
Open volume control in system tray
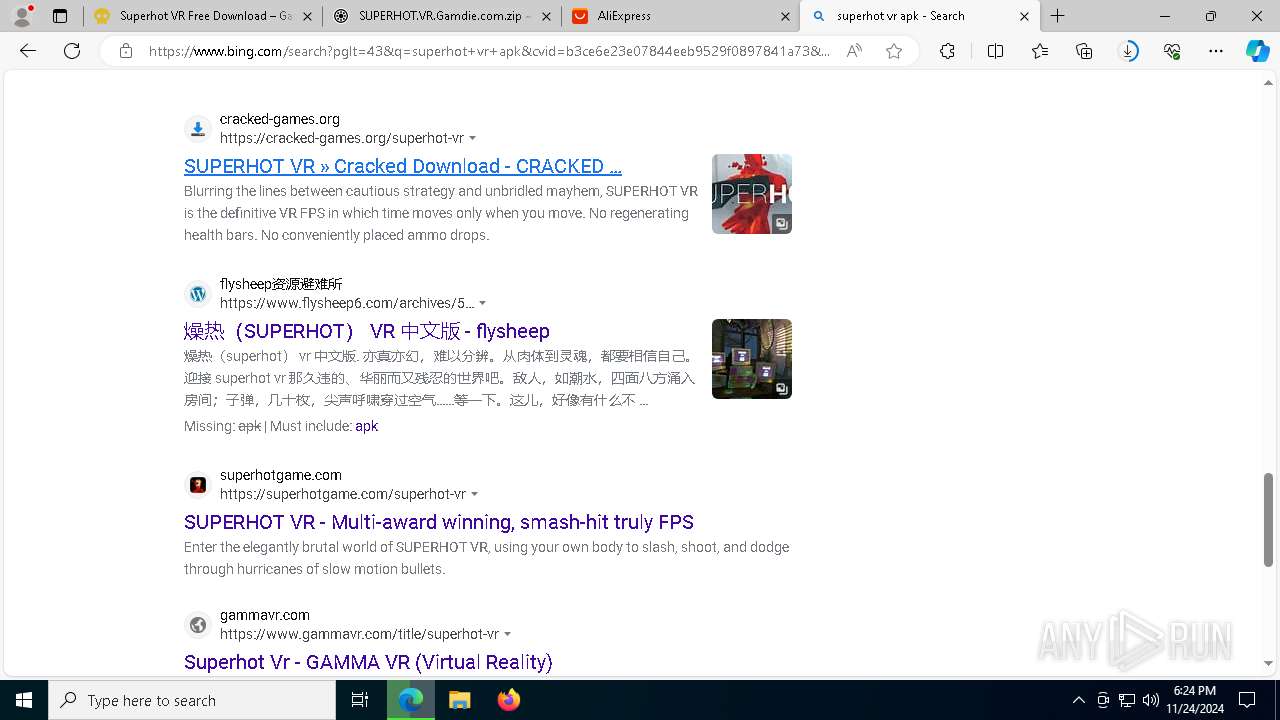[x=1151, y=700]
